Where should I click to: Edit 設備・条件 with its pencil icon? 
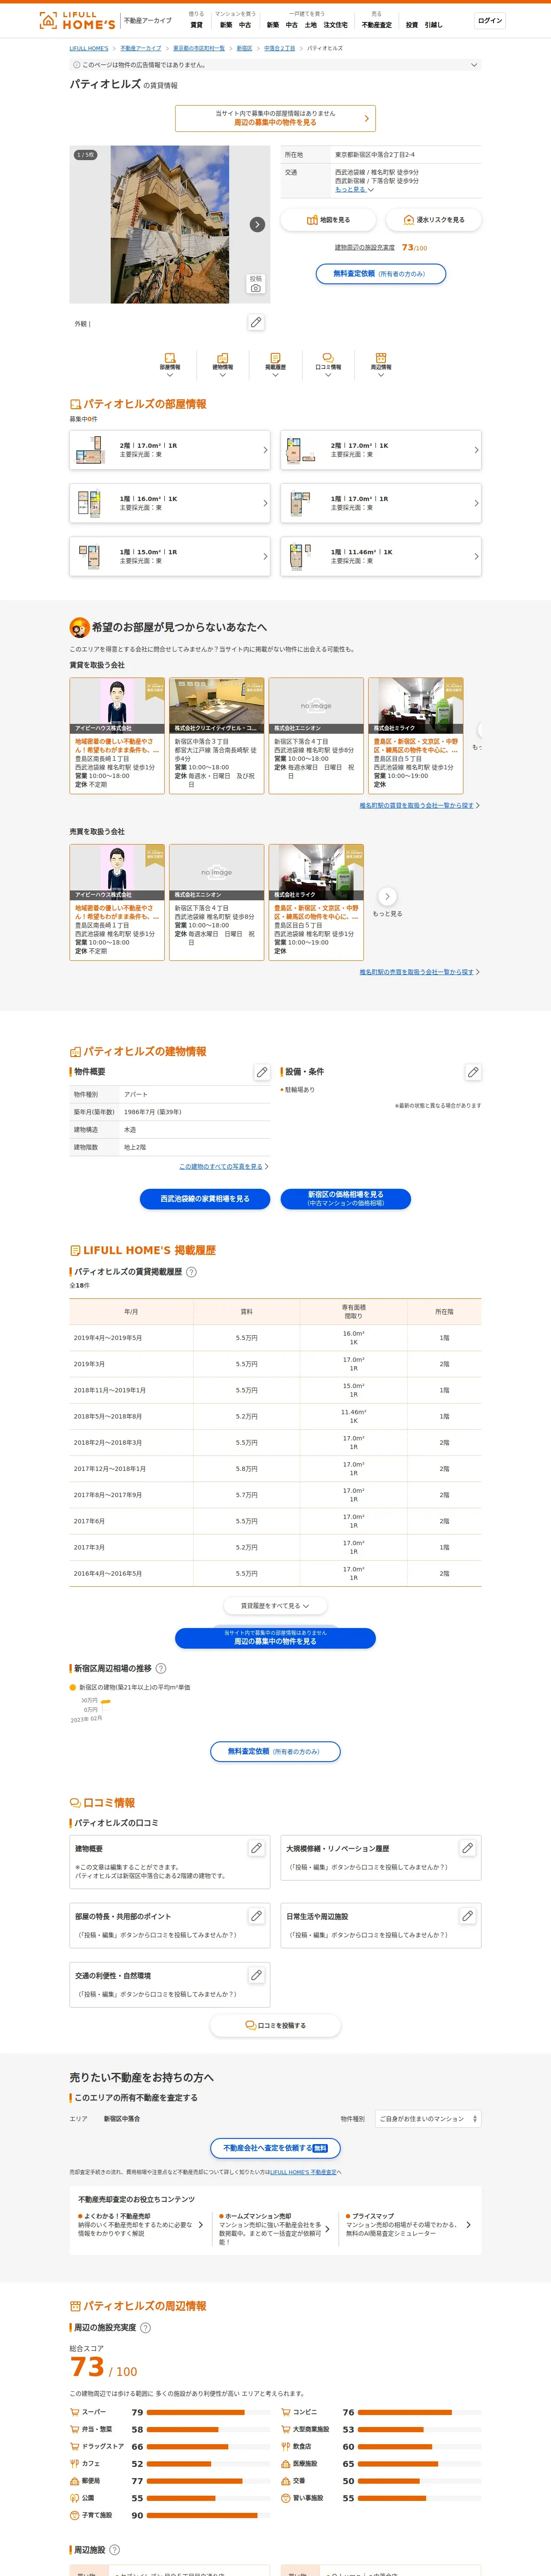click(x=473, y=1072)
